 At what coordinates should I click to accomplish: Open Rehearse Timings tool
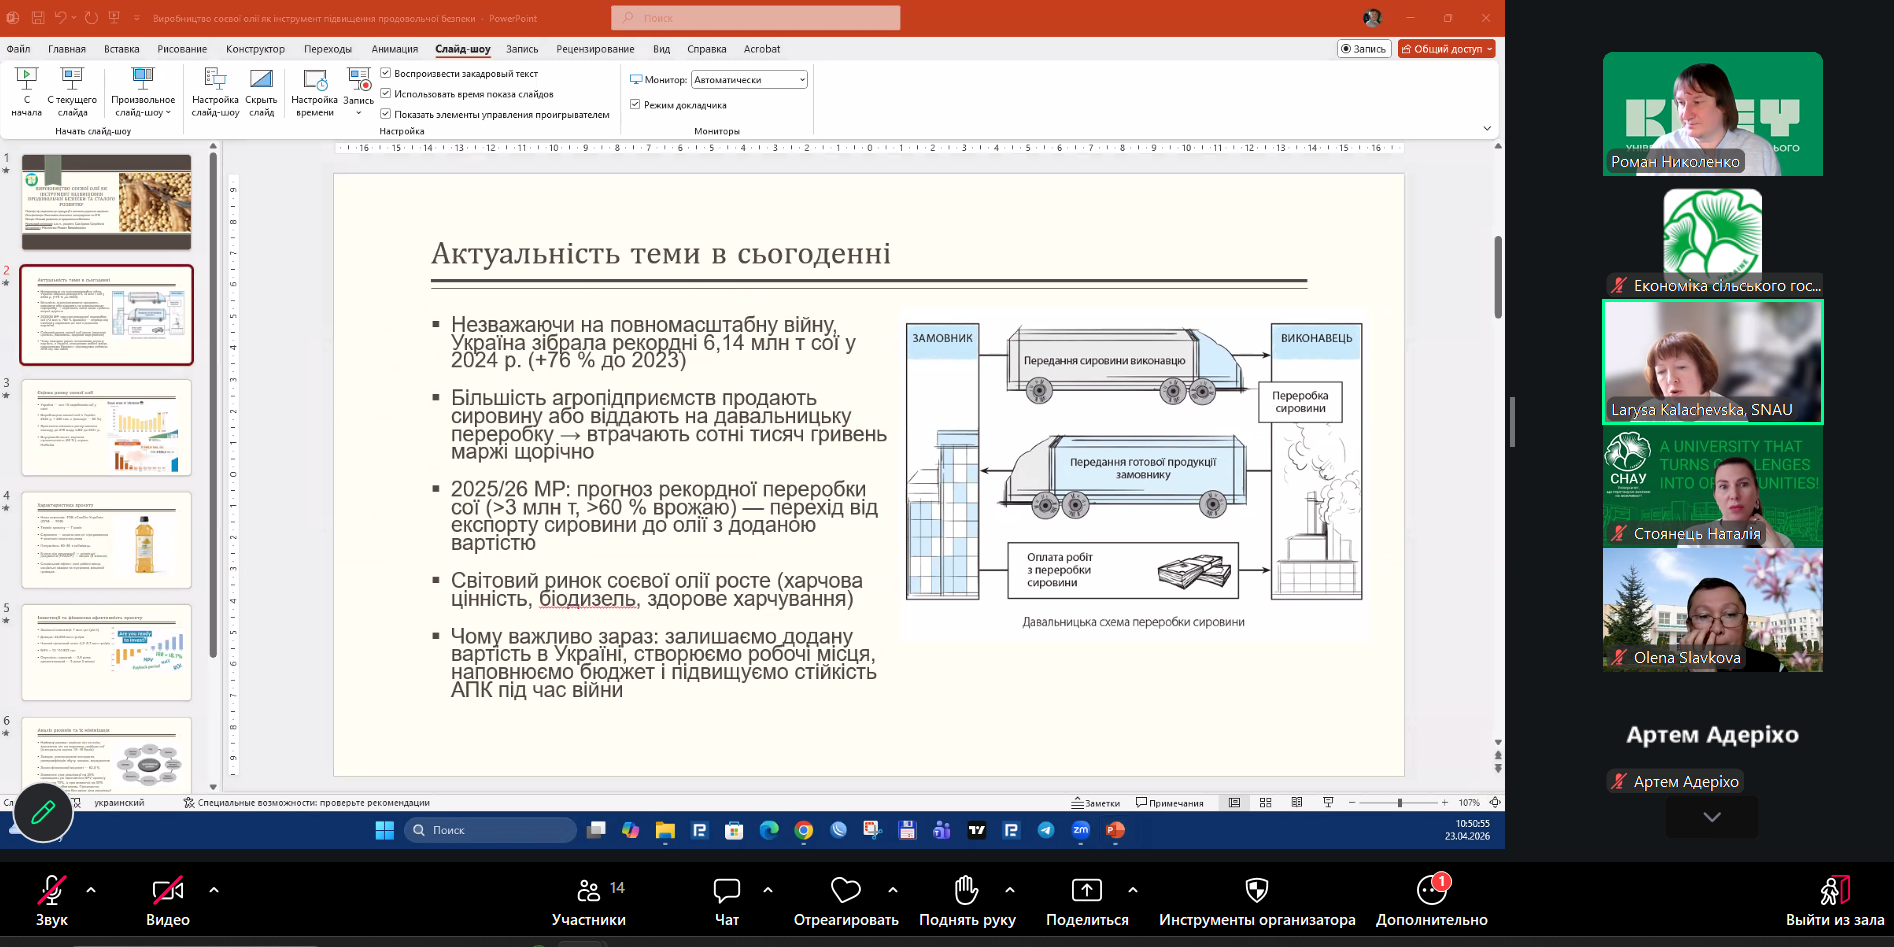click(314, 80)
